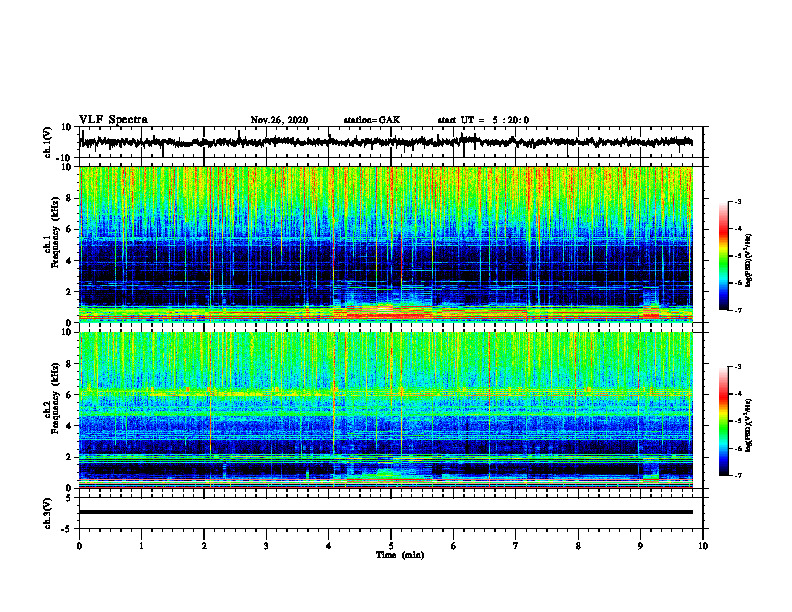Click the ch.1 color scale bar

tap(723, 256)
